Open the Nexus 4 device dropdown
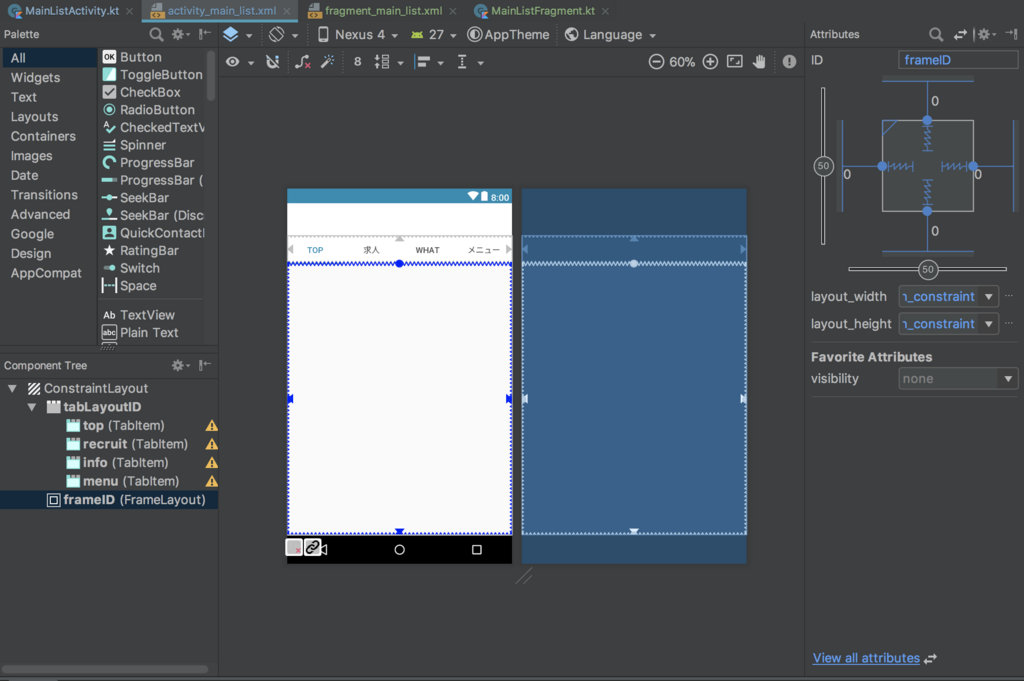The image size is (1024, 681). tap(358, 34)
